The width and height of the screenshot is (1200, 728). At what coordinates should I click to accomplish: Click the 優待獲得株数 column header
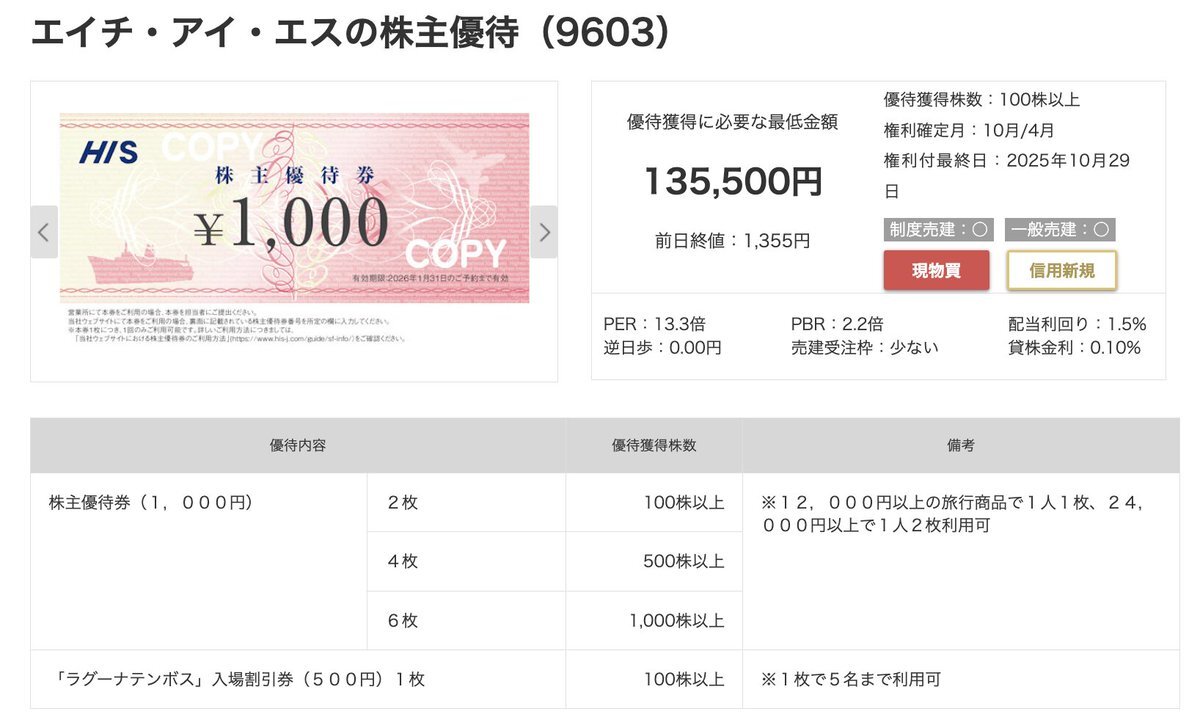[x=654, y=446]
